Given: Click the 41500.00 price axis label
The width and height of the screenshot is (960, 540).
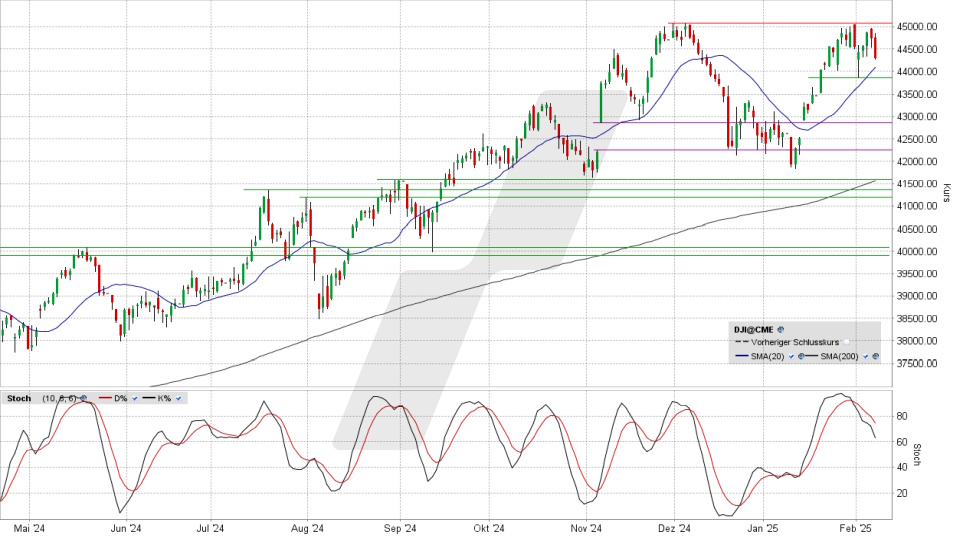Looking at the screenshot, I should (x=917, y=184).
